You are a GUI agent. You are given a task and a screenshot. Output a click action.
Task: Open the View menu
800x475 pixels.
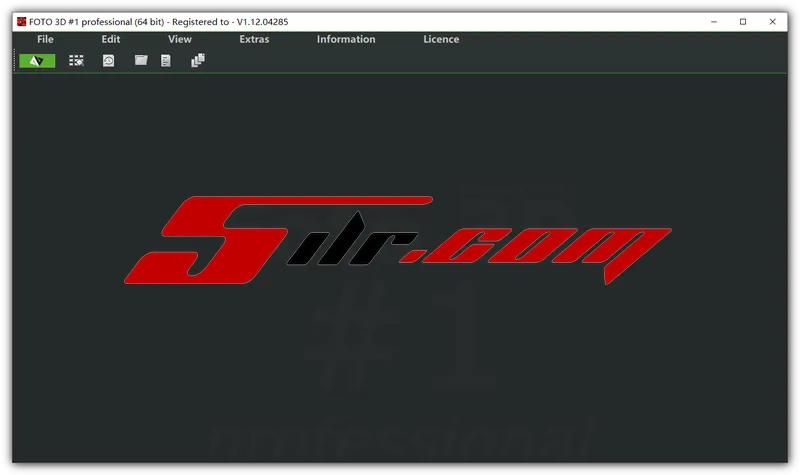tap(180, 39)
